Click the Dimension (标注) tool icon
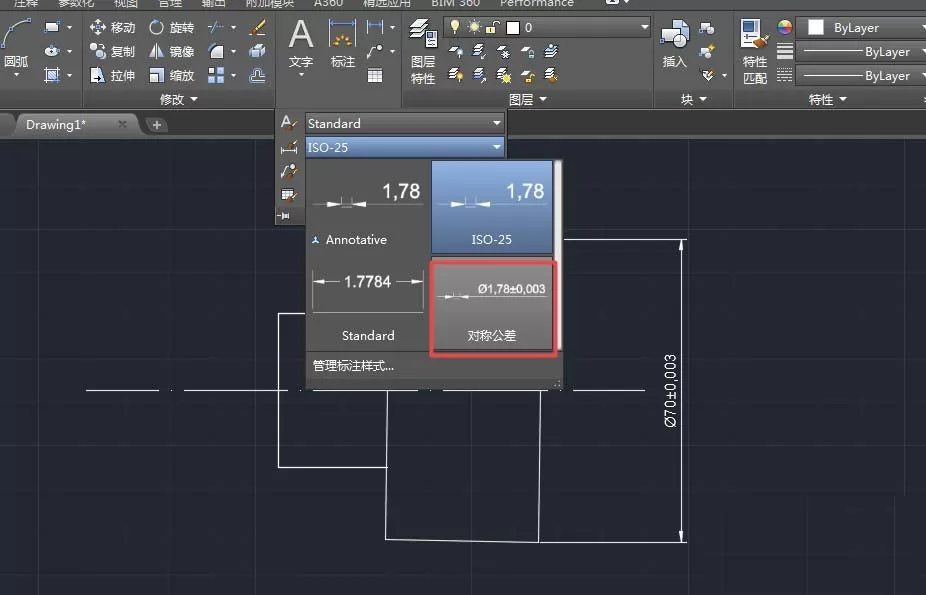This screenshot has height=595, width=926. [343, 35]
